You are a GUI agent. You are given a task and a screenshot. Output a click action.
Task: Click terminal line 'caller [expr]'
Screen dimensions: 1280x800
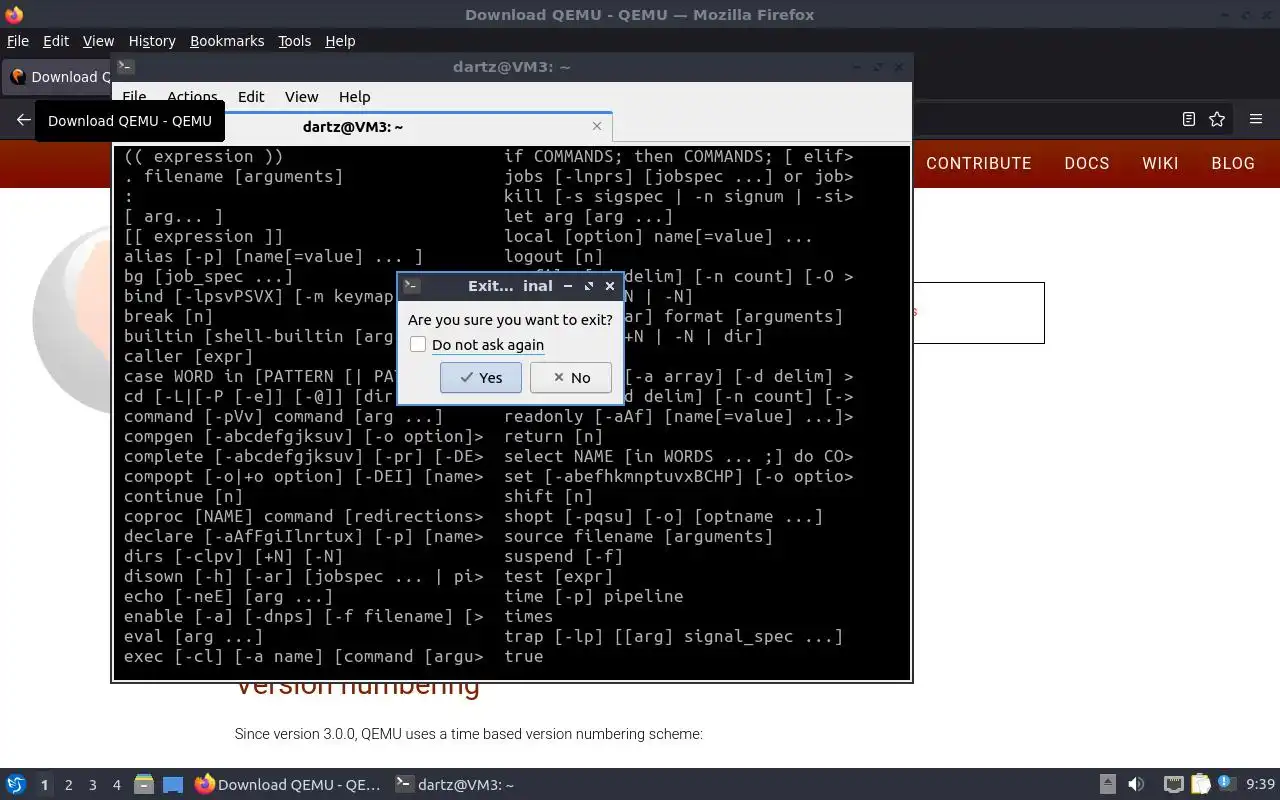click(188, 356)
